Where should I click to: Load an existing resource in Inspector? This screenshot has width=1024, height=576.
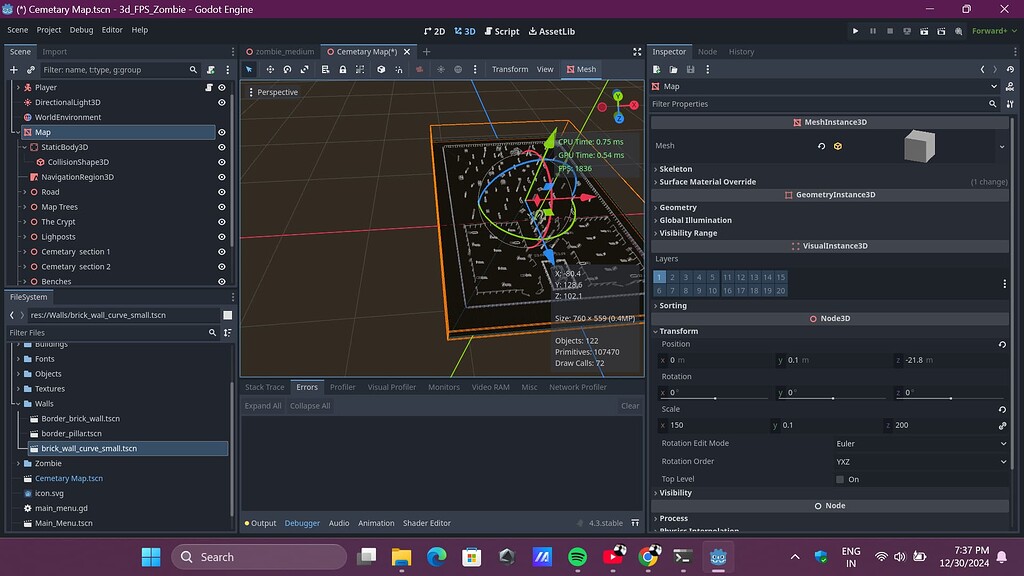(x=673, y=69)
